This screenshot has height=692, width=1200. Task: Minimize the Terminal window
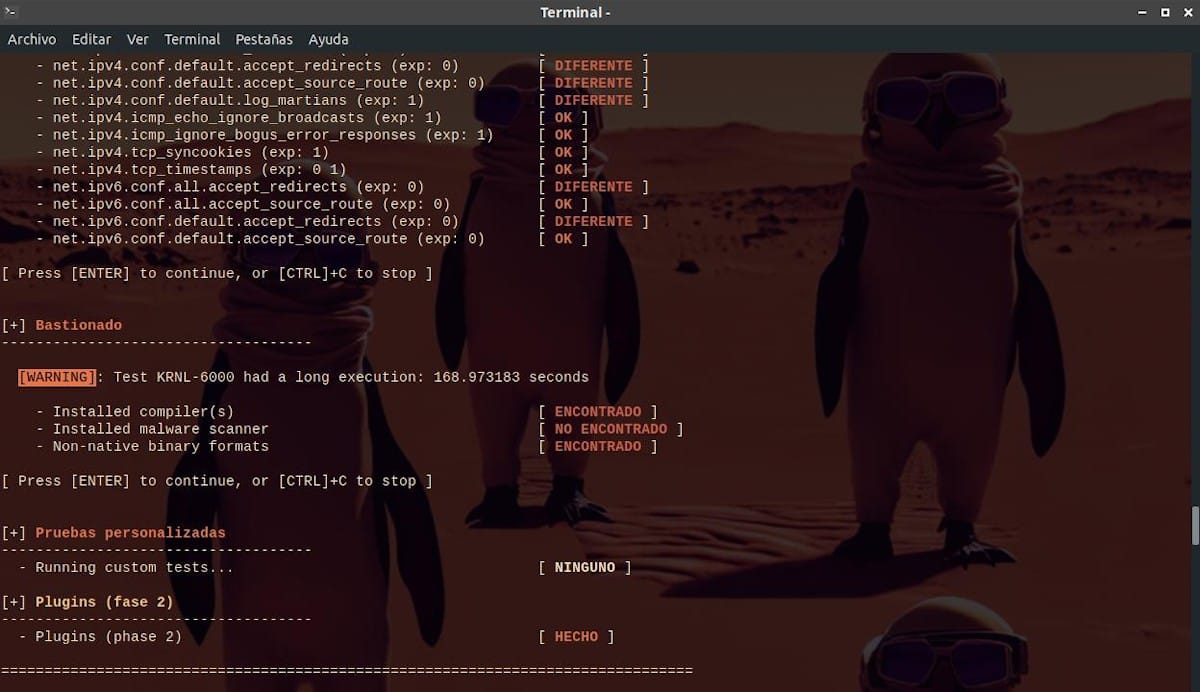click(x=1143, y=12)
